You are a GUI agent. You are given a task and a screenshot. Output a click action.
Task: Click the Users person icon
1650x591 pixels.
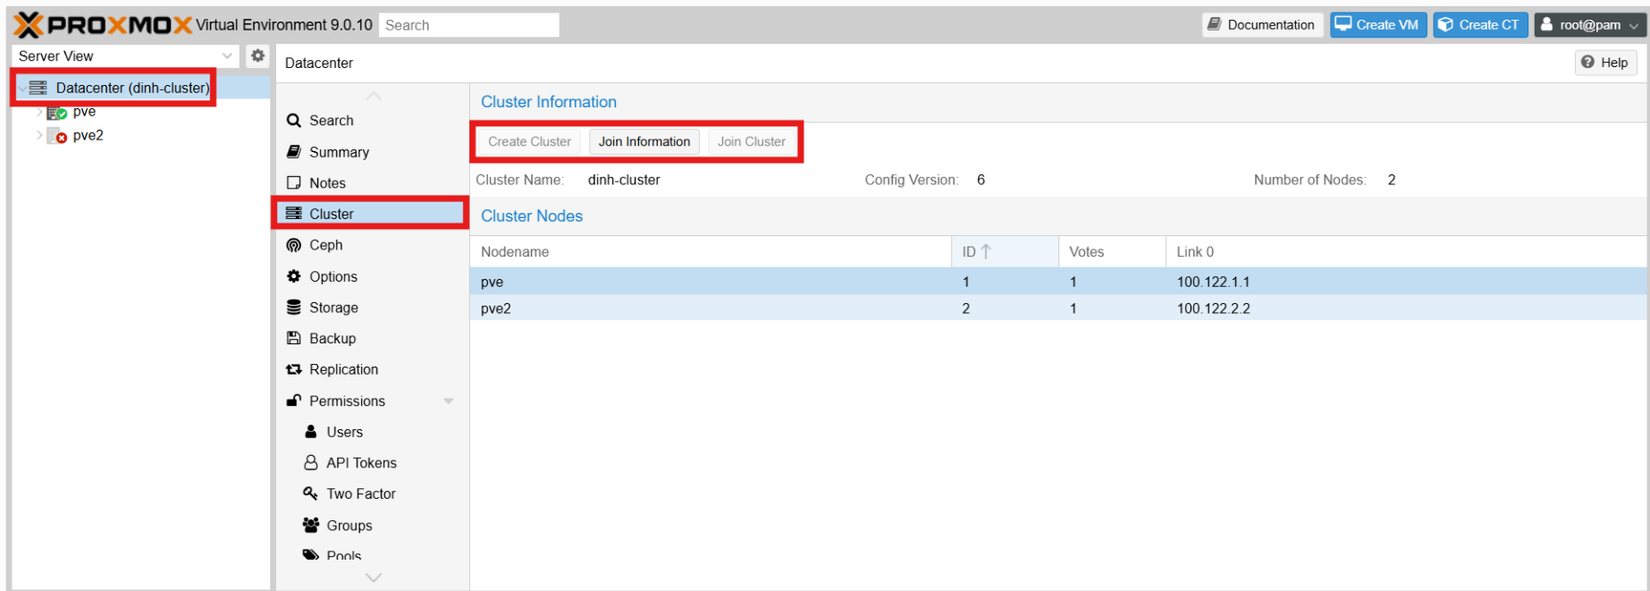pyautogui.click(x=311, y=431)
